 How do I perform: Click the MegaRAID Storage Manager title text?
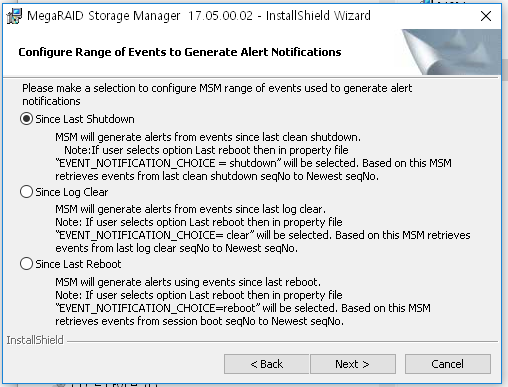pyautogui.click(x=104, y=16)
